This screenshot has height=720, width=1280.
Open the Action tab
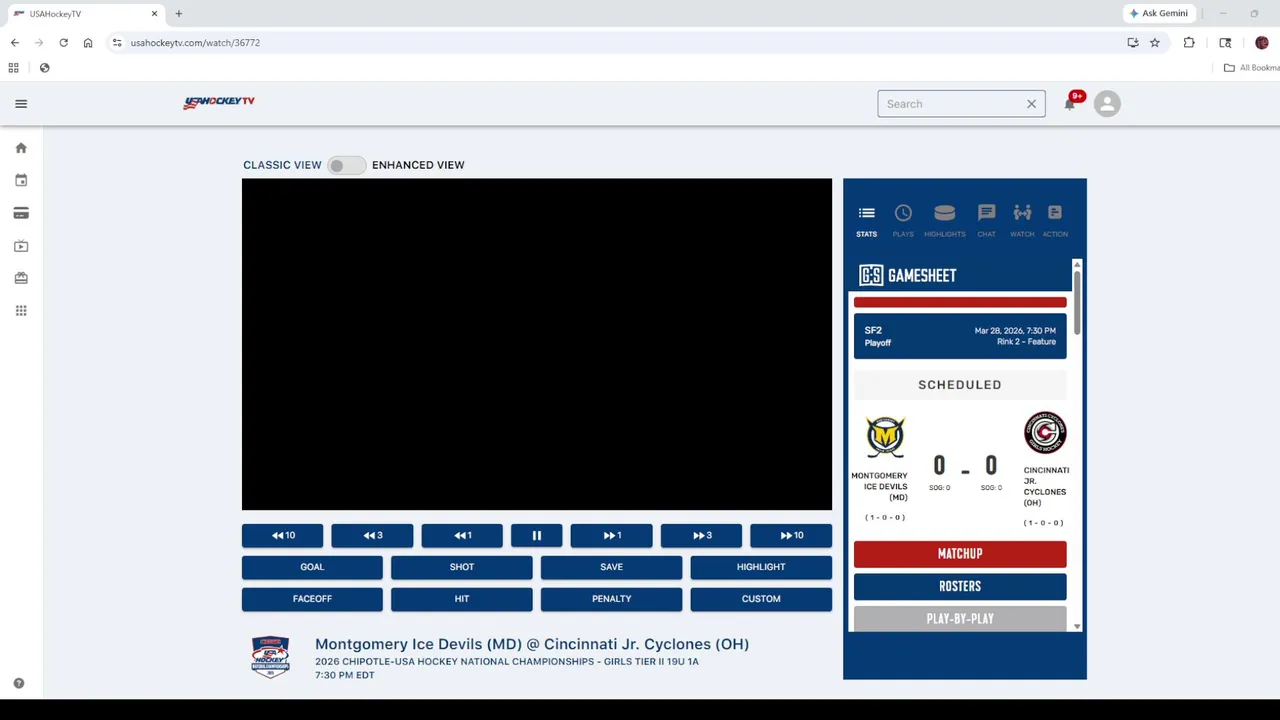(1055, 221)
